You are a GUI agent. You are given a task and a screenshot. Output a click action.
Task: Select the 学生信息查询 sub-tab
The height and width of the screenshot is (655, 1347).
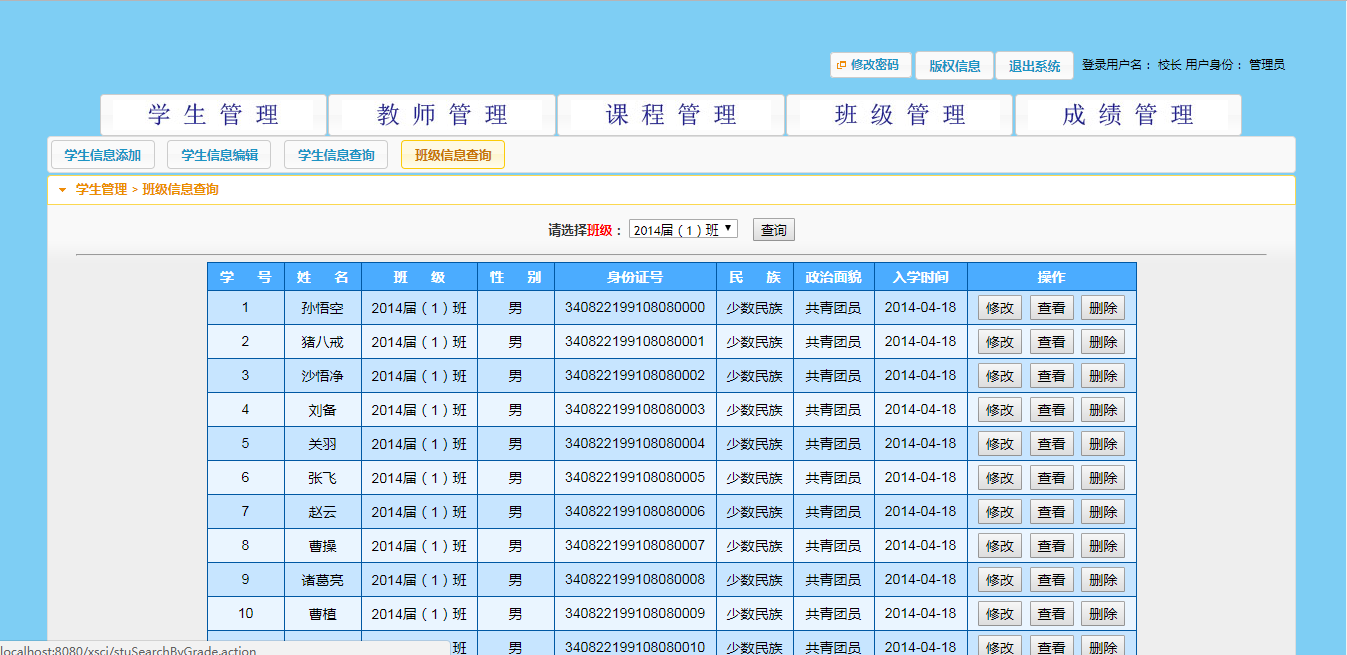[336, 155]
